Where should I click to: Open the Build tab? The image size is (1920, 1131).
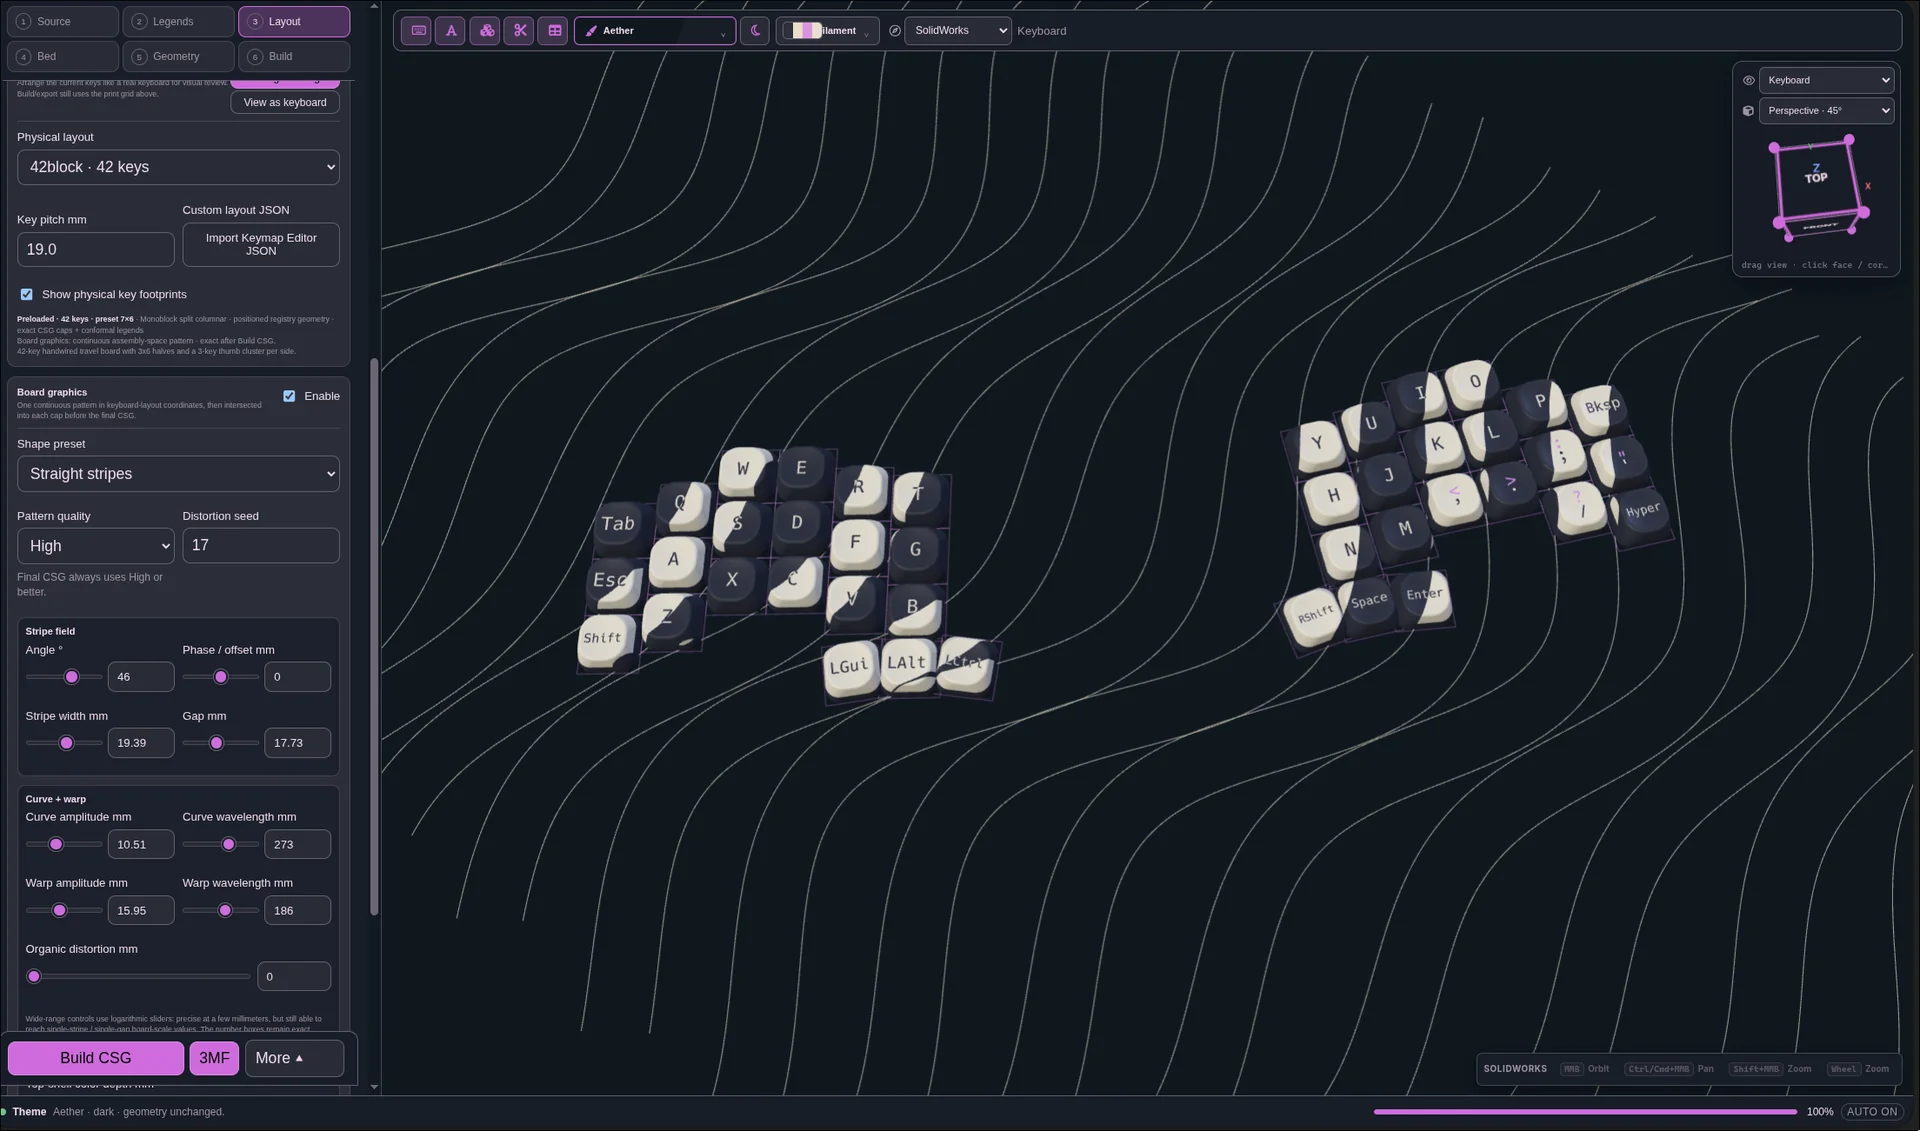tap(294, 57)
